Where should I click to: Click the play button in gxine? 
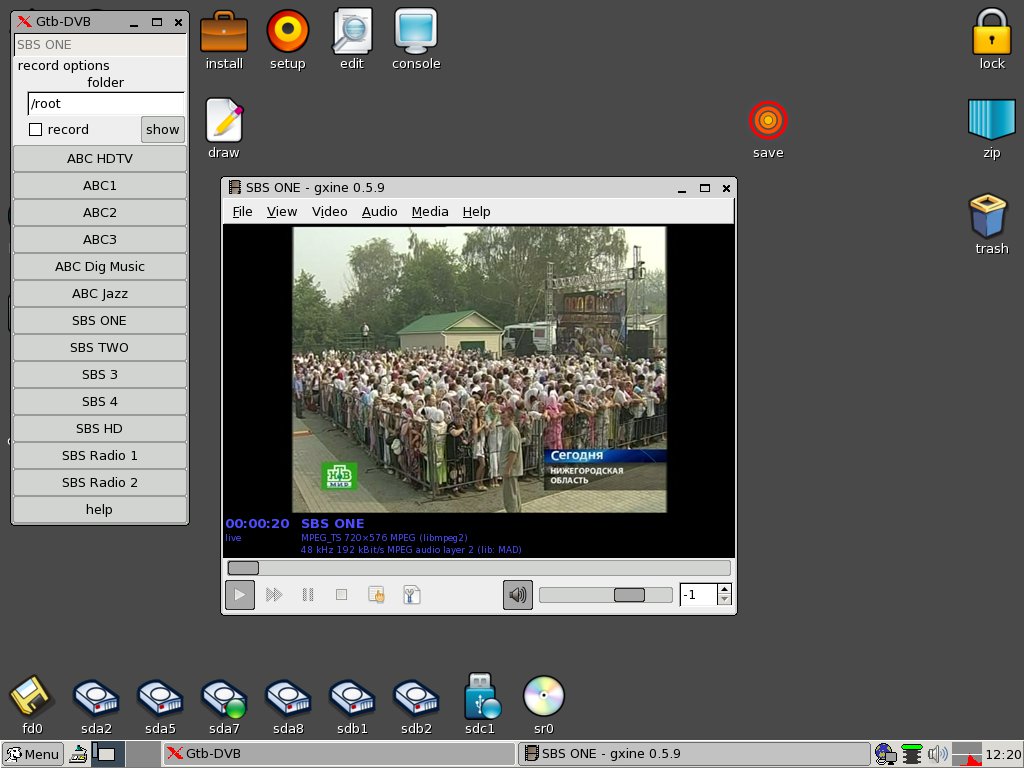[x=240, y=595]
